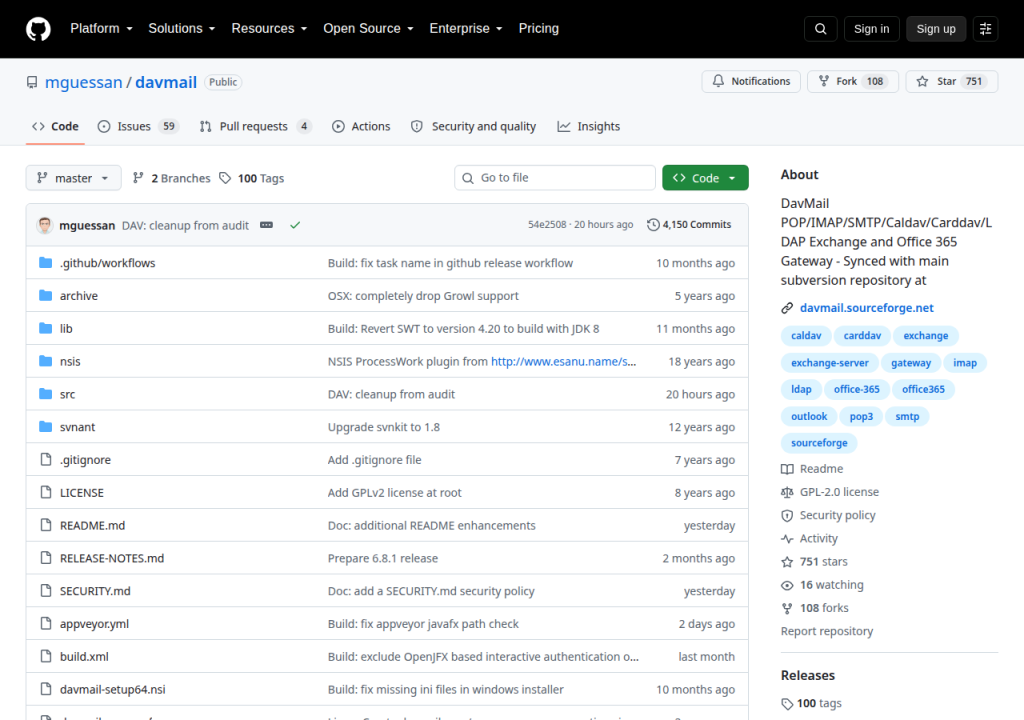
Task: Open the davmail repository link
Action: (166, 82)
